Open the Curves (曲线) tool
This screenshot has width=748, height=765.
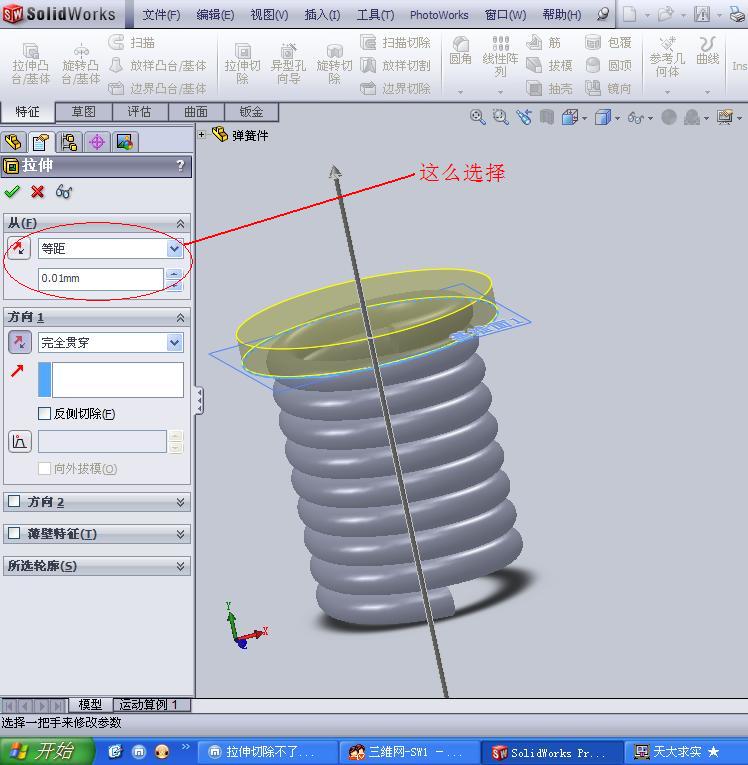pyautogui.click(x=707, y=51)
